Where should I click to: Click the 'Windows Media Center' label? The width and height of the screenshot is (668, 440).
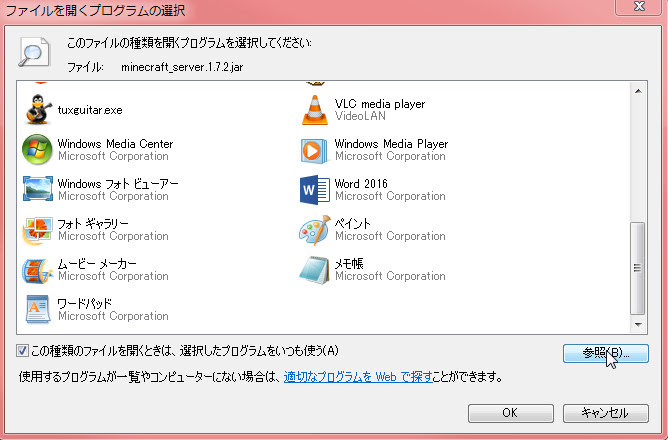pyautogui.click(x=115, y=144)
